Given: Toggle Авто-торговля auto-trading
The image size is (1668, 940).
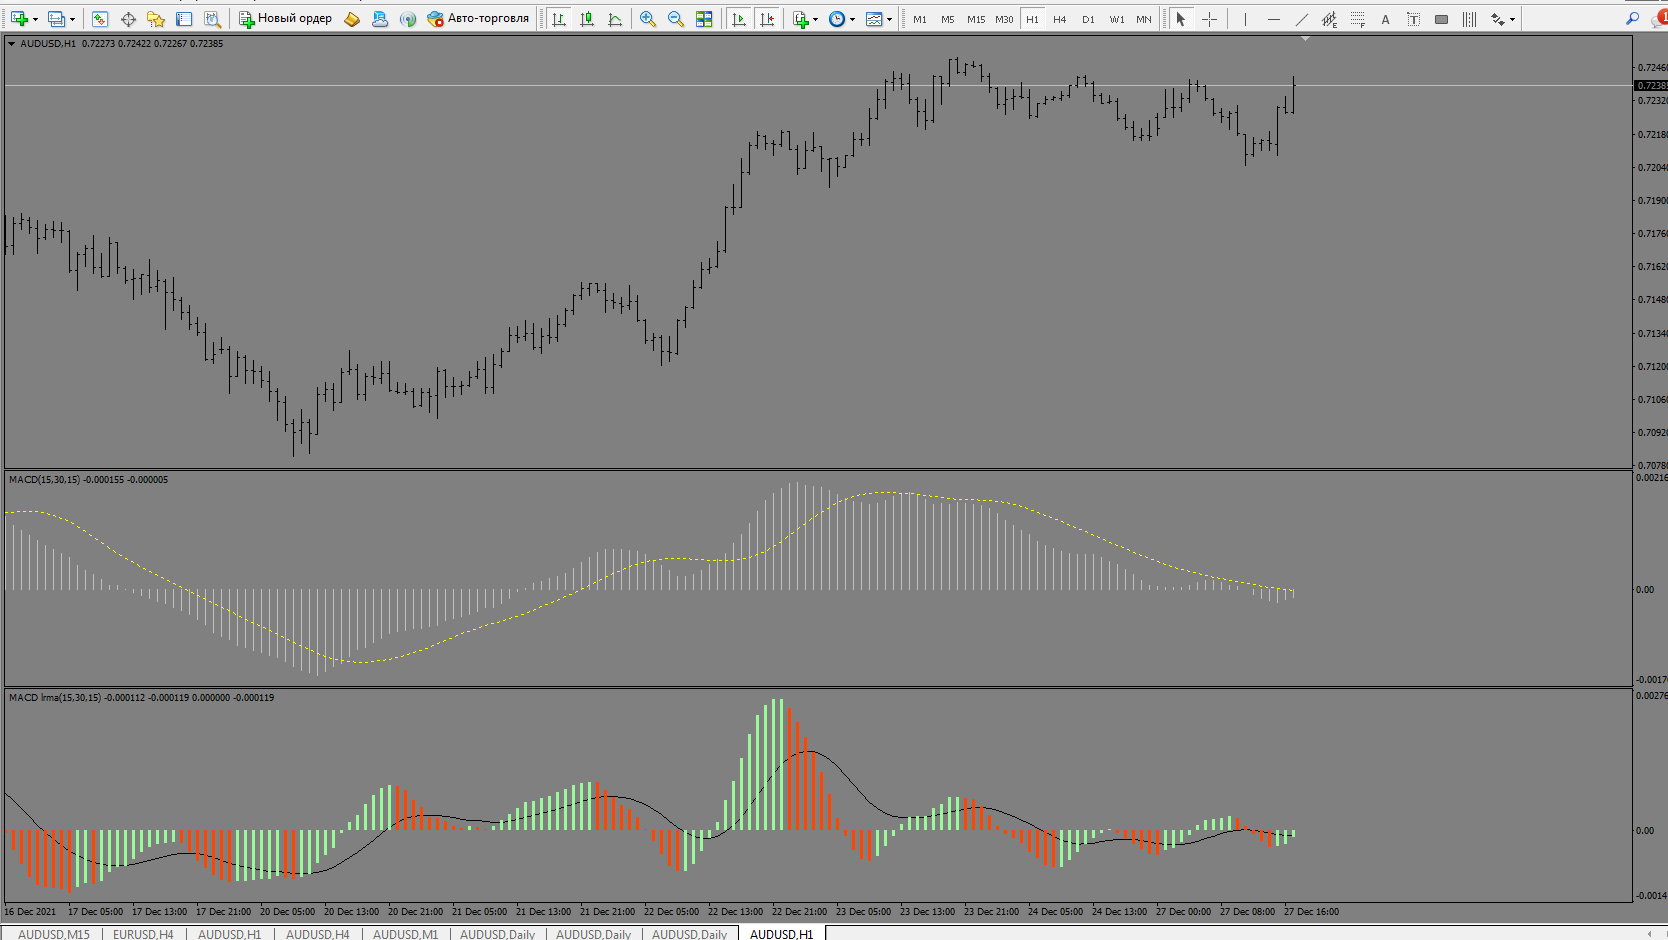Looking at the screenshot, I should (478, 19).
